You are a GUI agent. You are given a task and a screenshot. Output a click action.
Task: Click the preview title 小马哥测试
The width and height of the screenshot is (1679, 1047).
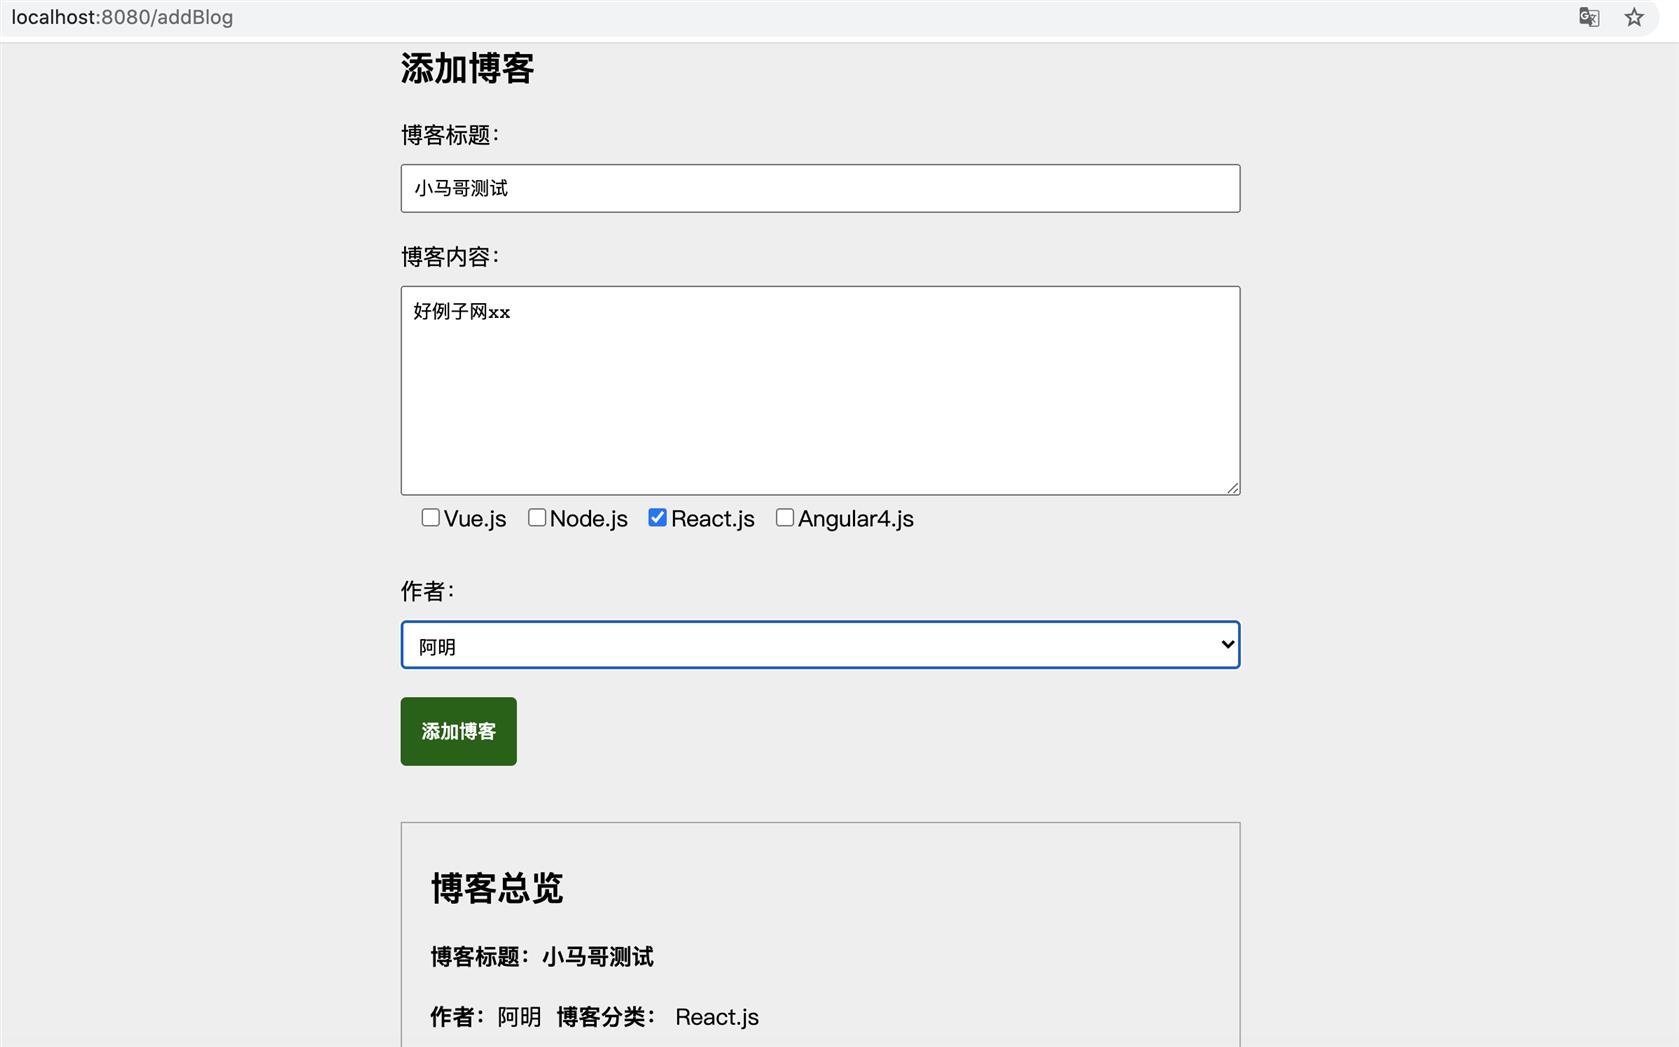tap(597, 957)
